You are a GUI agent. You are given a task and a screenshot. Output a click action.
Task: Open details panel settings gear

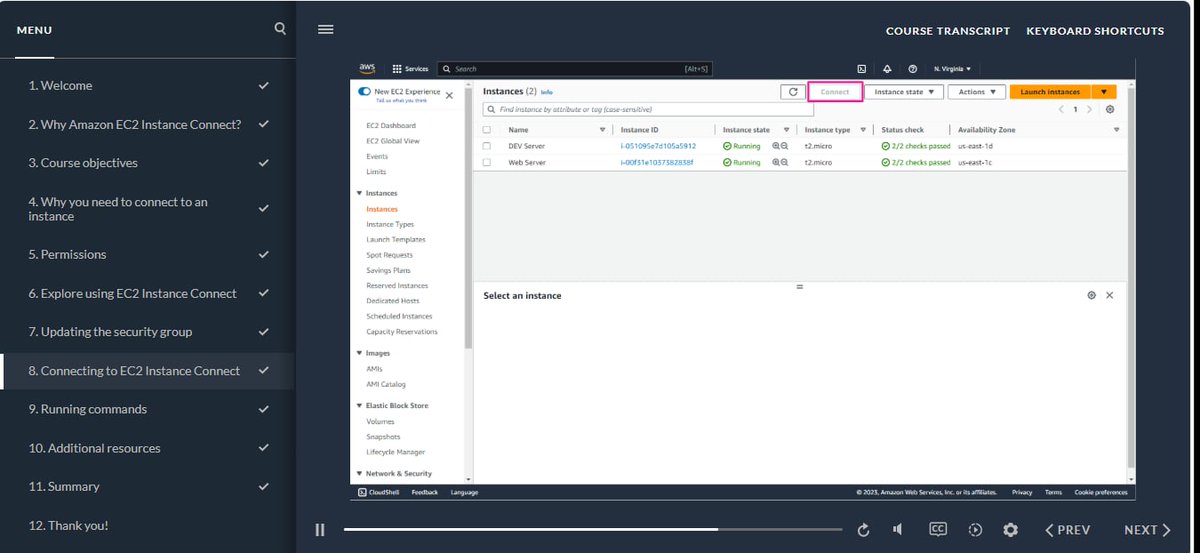point(1092,296)
